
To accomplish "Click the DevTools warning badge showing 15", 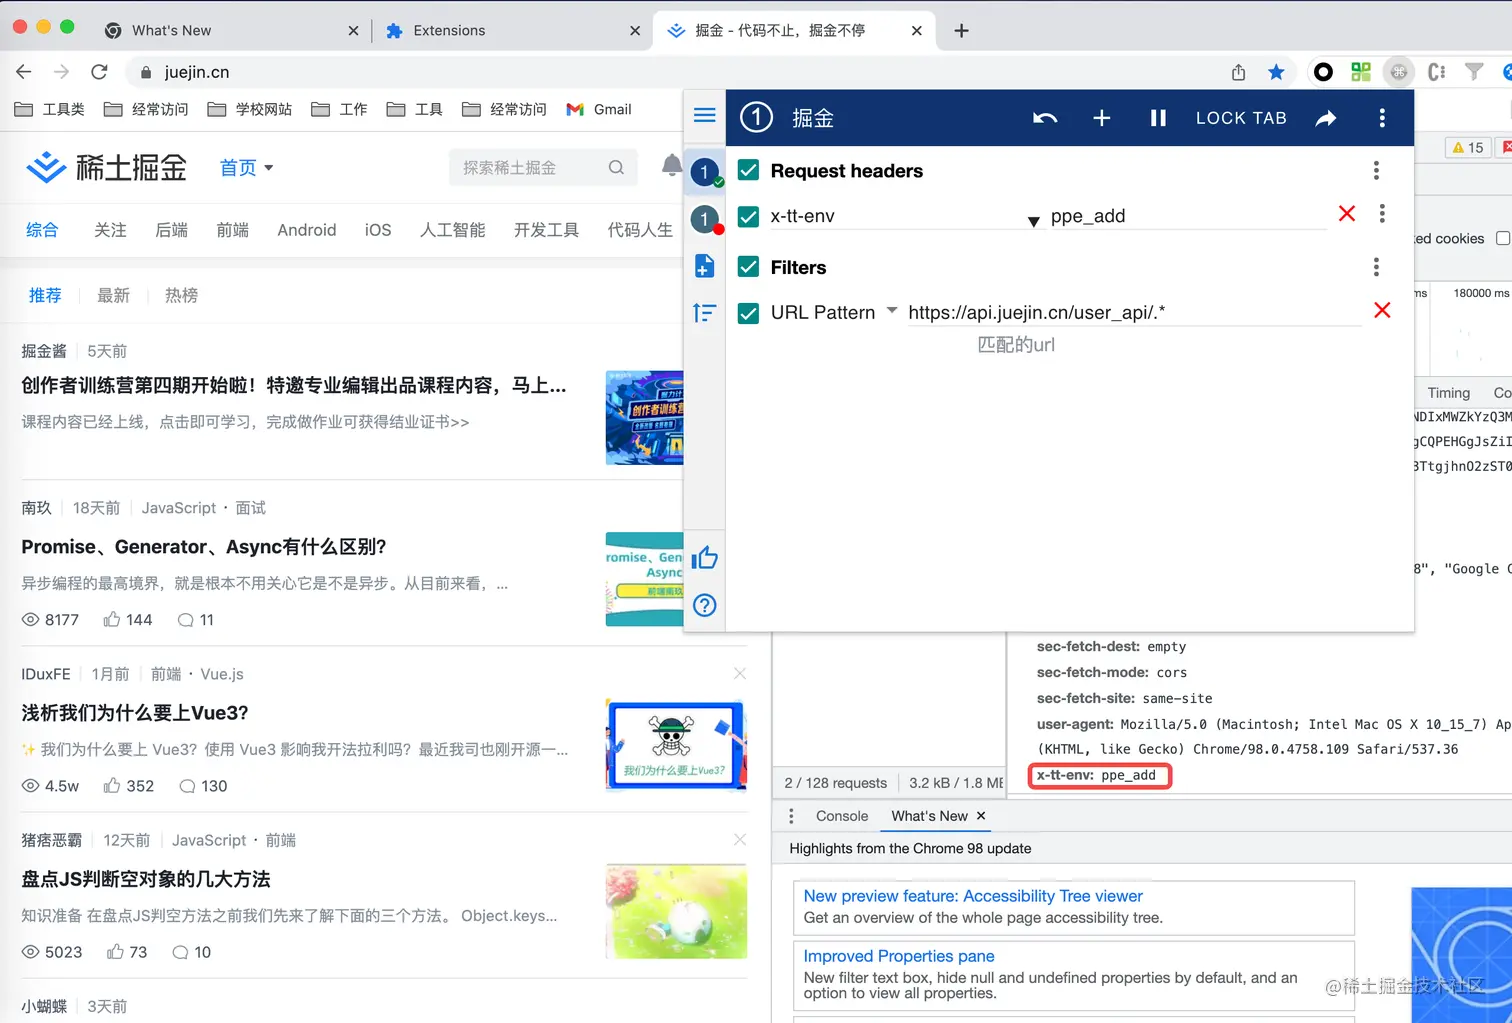I will click(x=1467, y=147).
